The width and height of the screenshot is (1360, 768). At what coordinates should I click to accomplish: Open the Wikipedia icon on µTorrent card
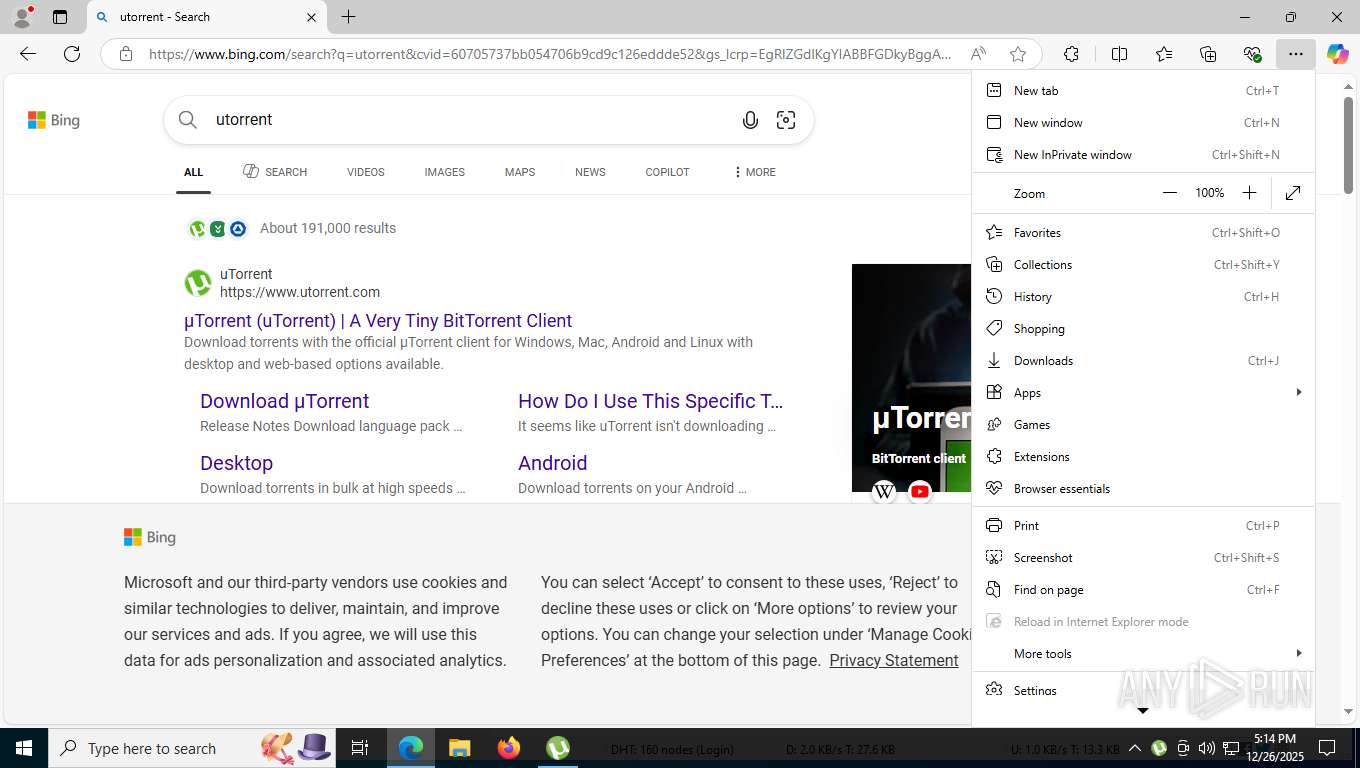[x=884, y=491]
